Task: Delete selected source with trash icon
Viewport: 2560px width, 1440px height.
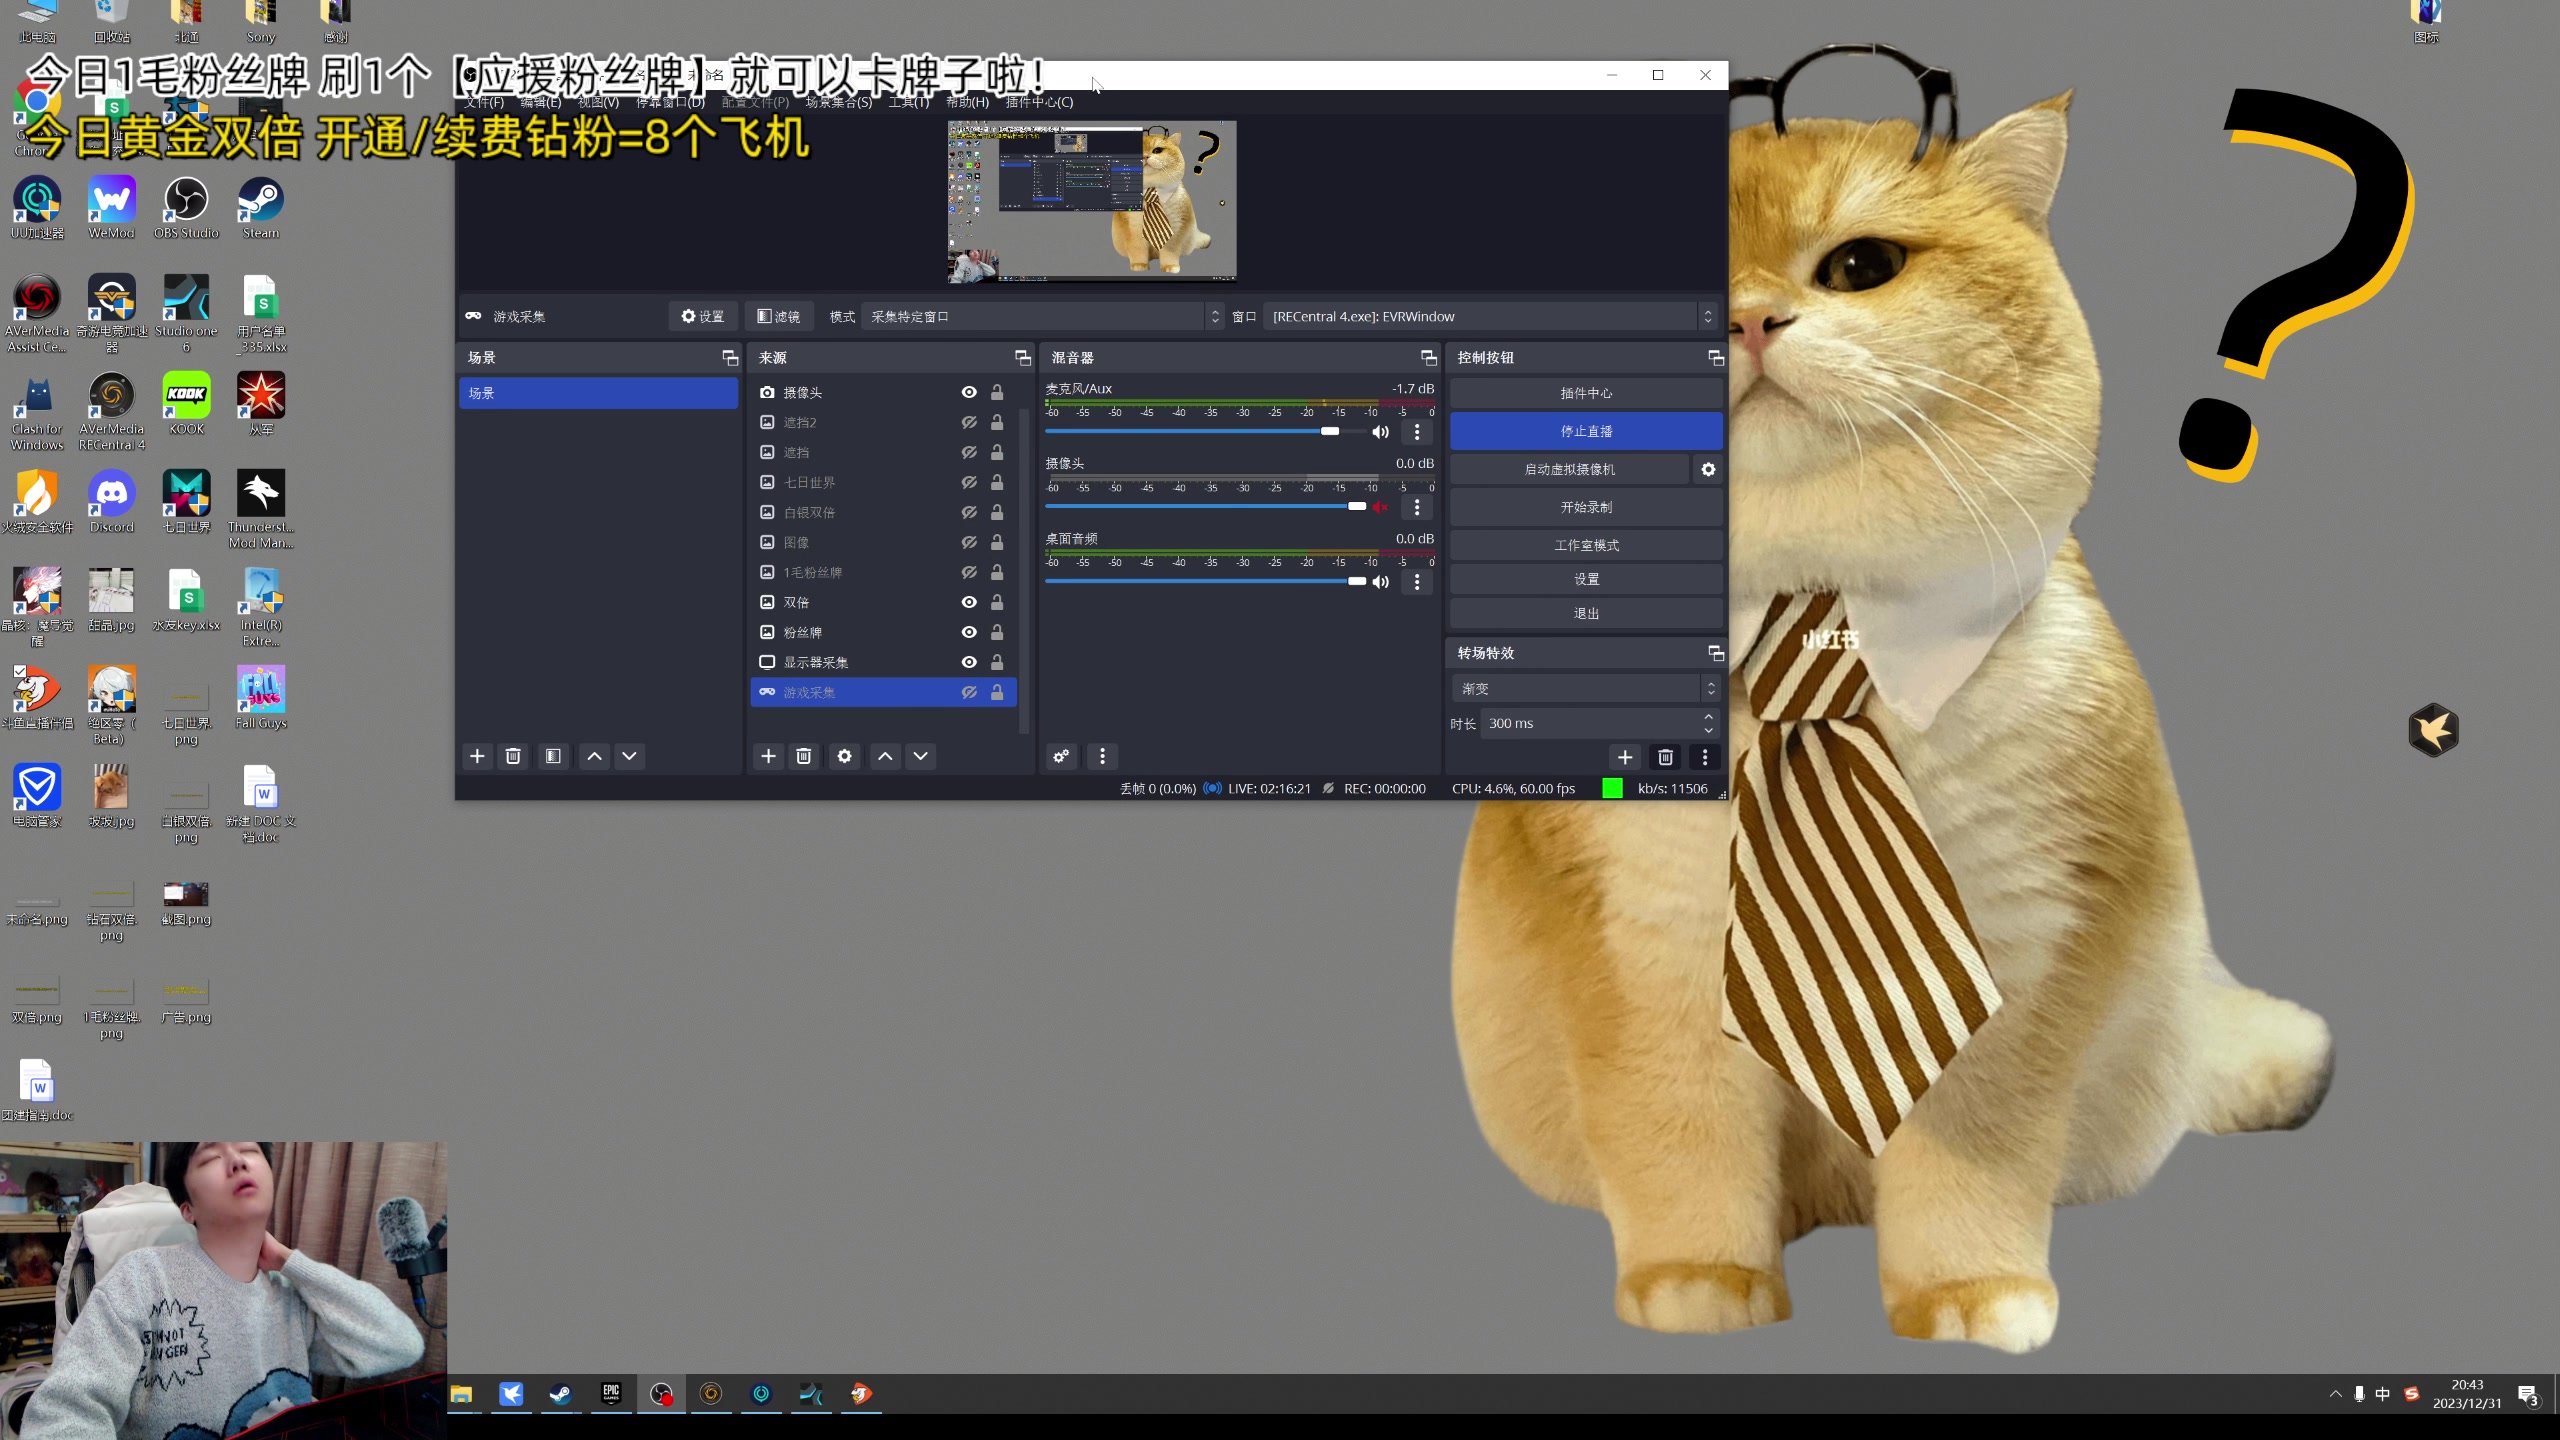Action: (x=803, y=756)
